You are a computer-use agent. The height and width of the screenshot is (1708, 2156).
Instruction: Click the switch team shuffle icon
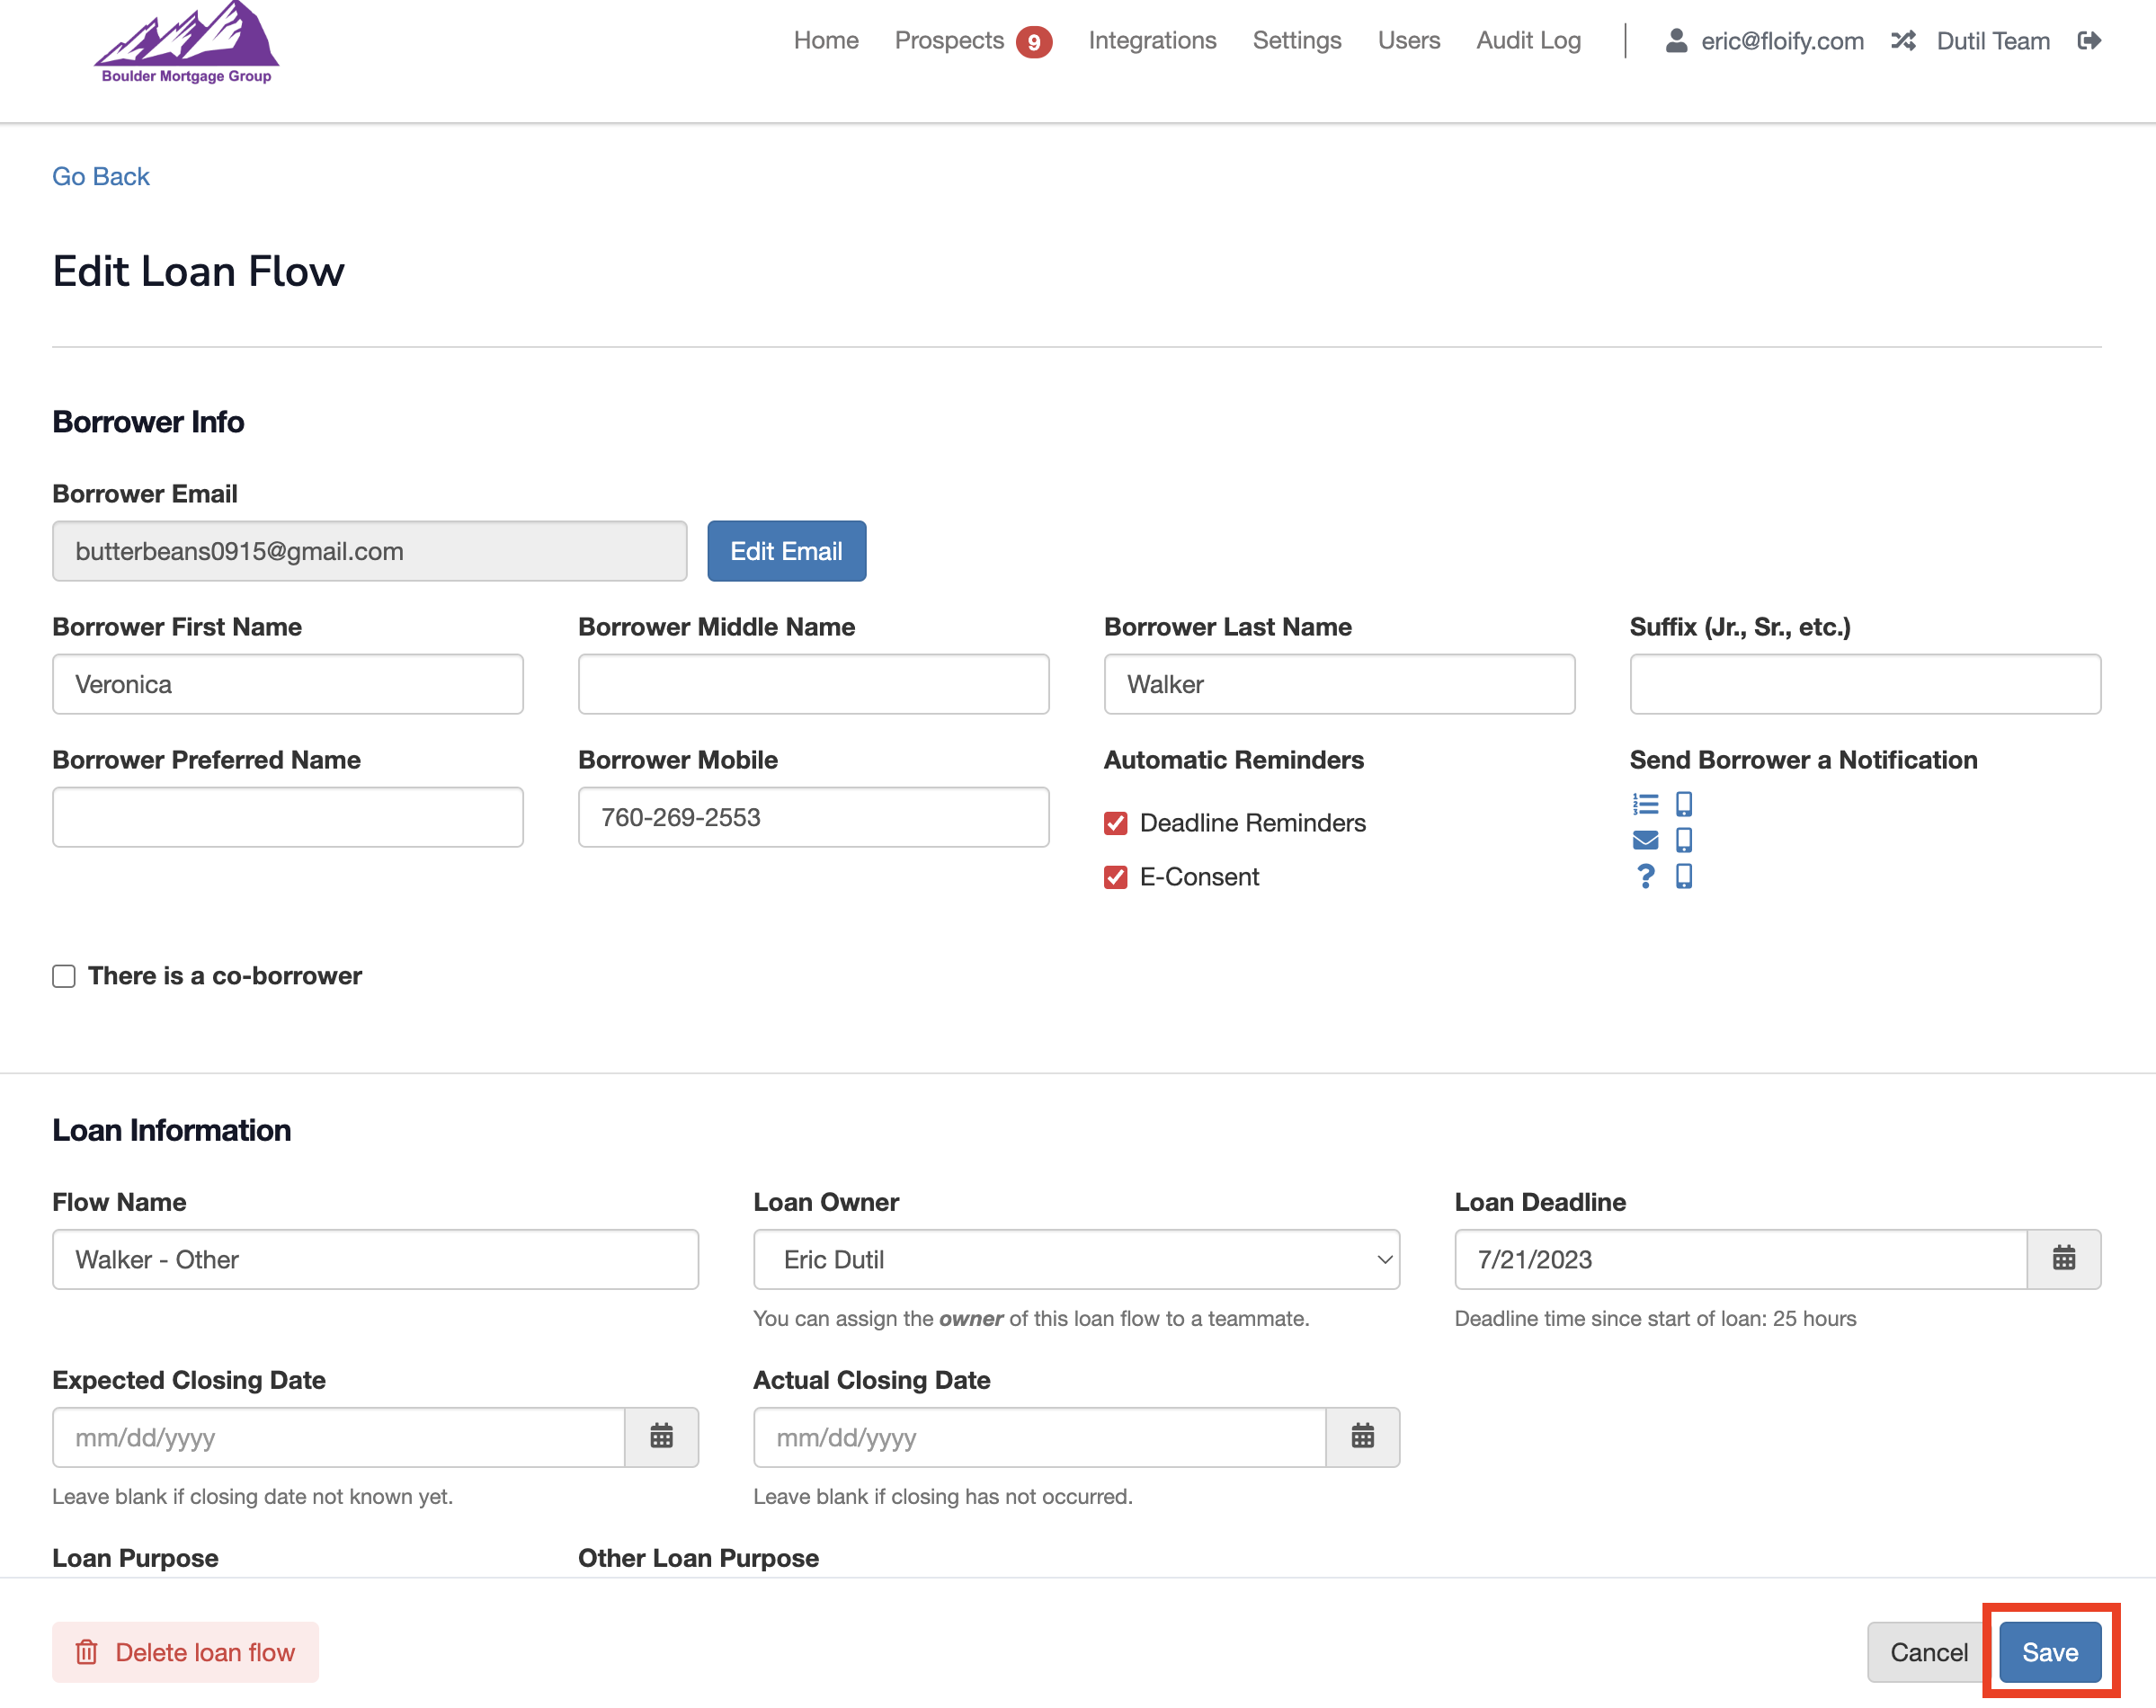(1903, 41)
